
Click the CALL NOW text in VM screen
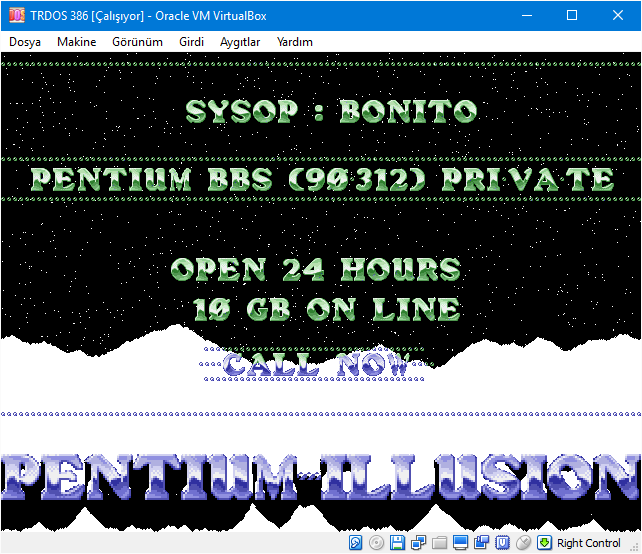pos(316,364)
